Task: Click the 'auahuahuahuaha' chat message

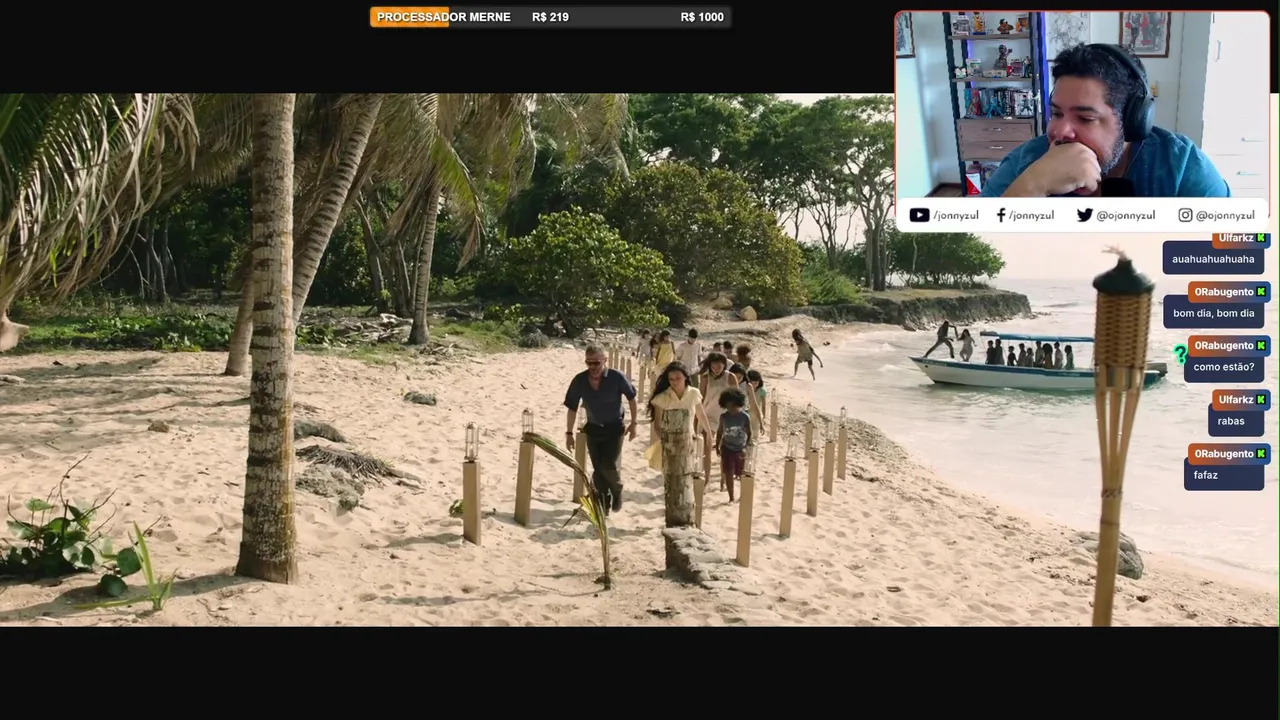Action: (x=1213, y=259)
